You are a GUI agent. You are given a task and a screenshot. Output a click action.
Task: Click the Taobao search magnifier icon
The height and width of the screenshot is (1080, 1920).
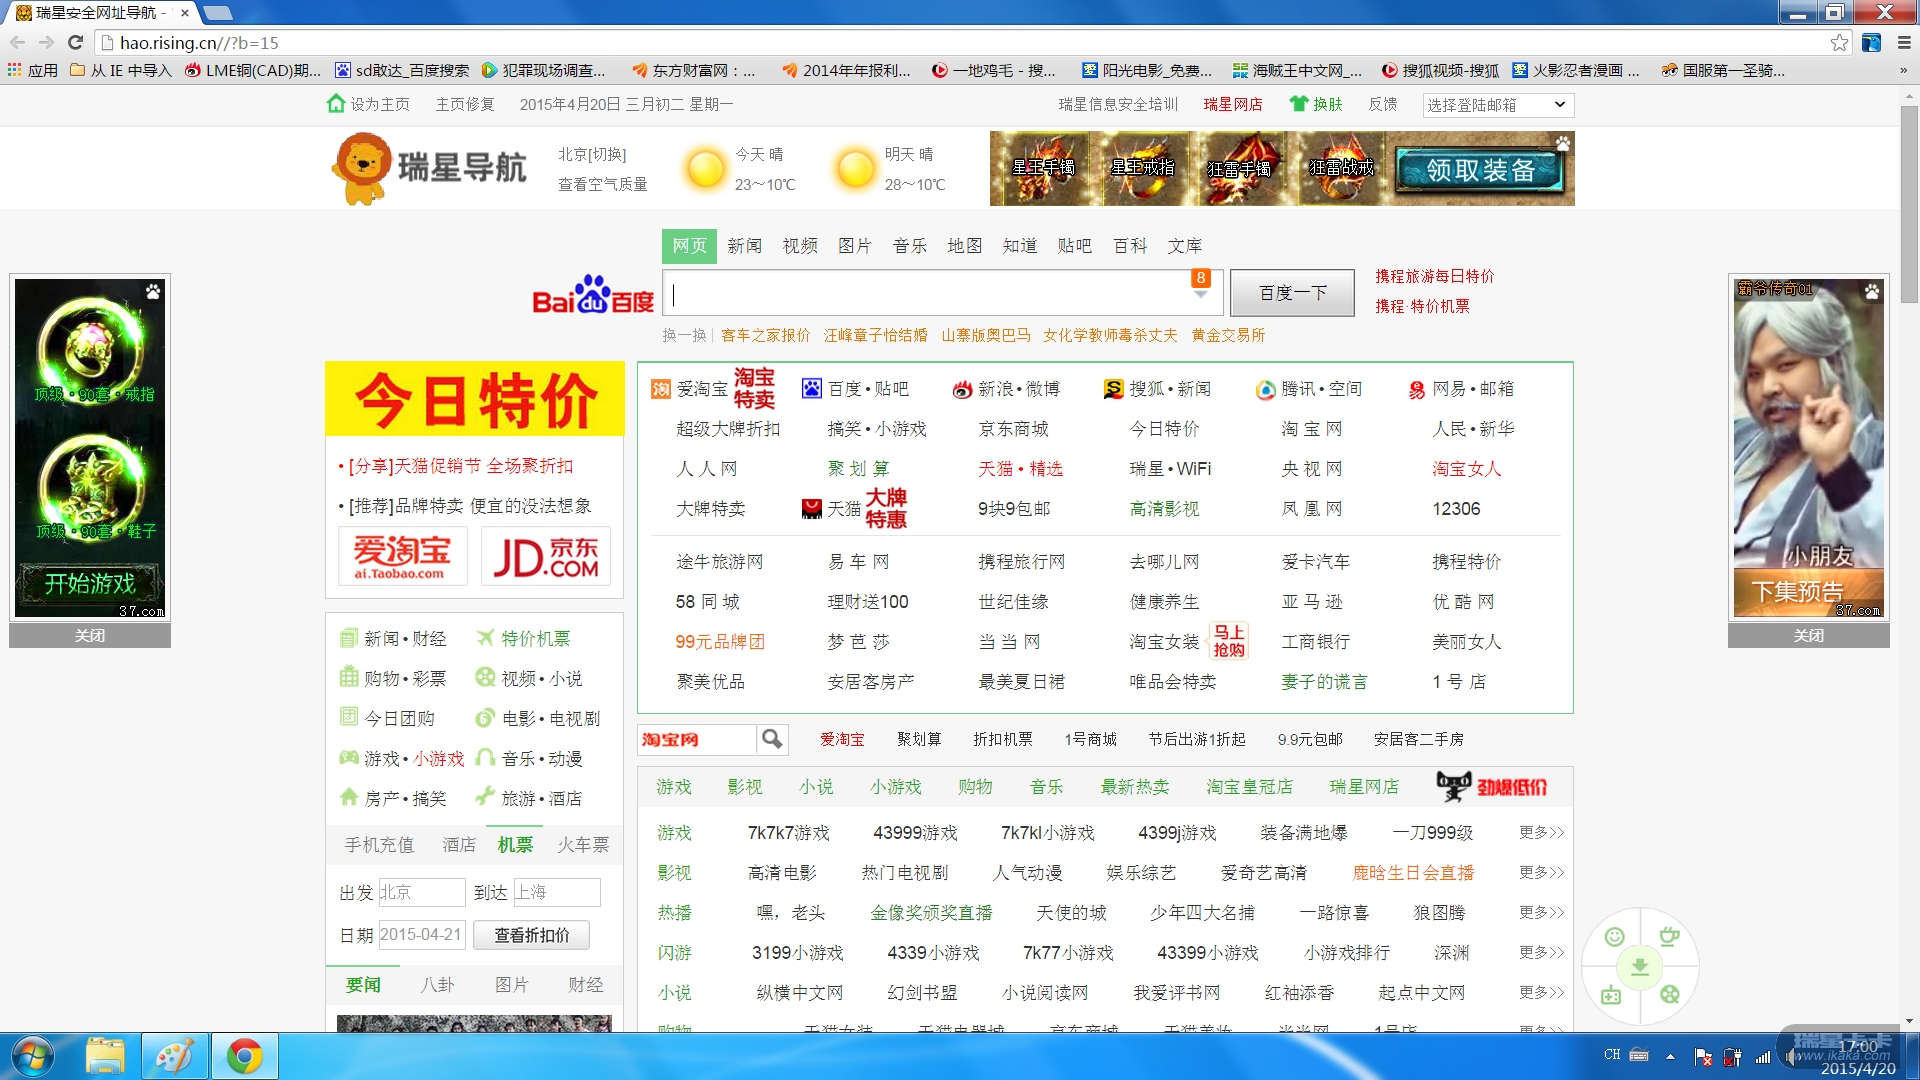(x=771, y=739)
